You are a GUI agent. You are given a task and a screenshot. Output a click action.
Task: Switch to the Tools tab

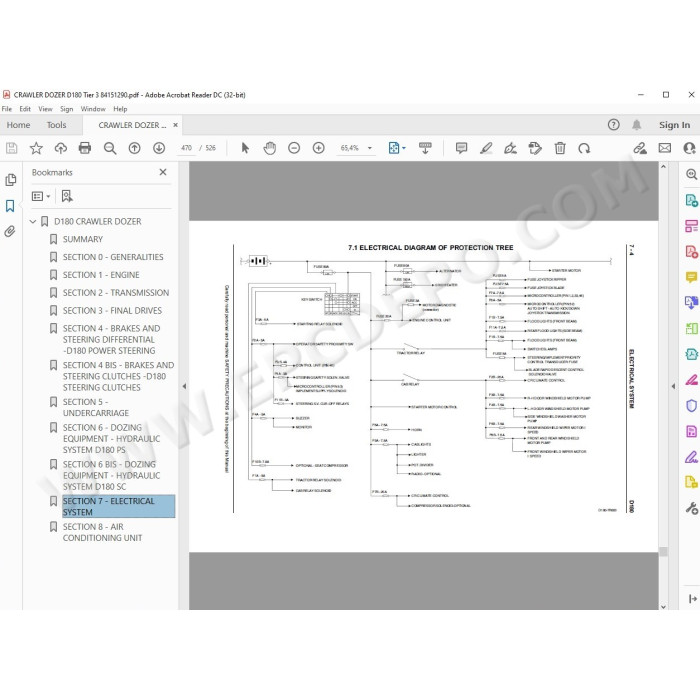pyautogui.click(x=56, y=125)
